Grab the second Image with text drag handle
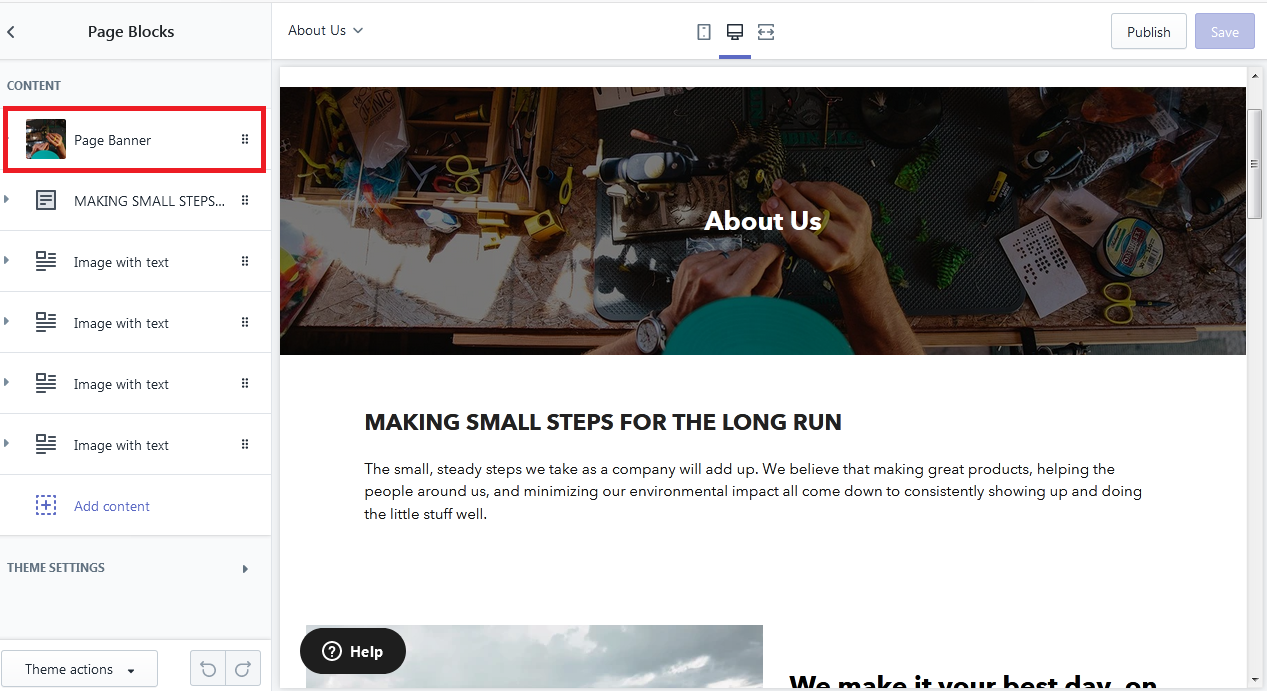The width and height of the screenshot is (1267, 691). click(x=245, y=323)
